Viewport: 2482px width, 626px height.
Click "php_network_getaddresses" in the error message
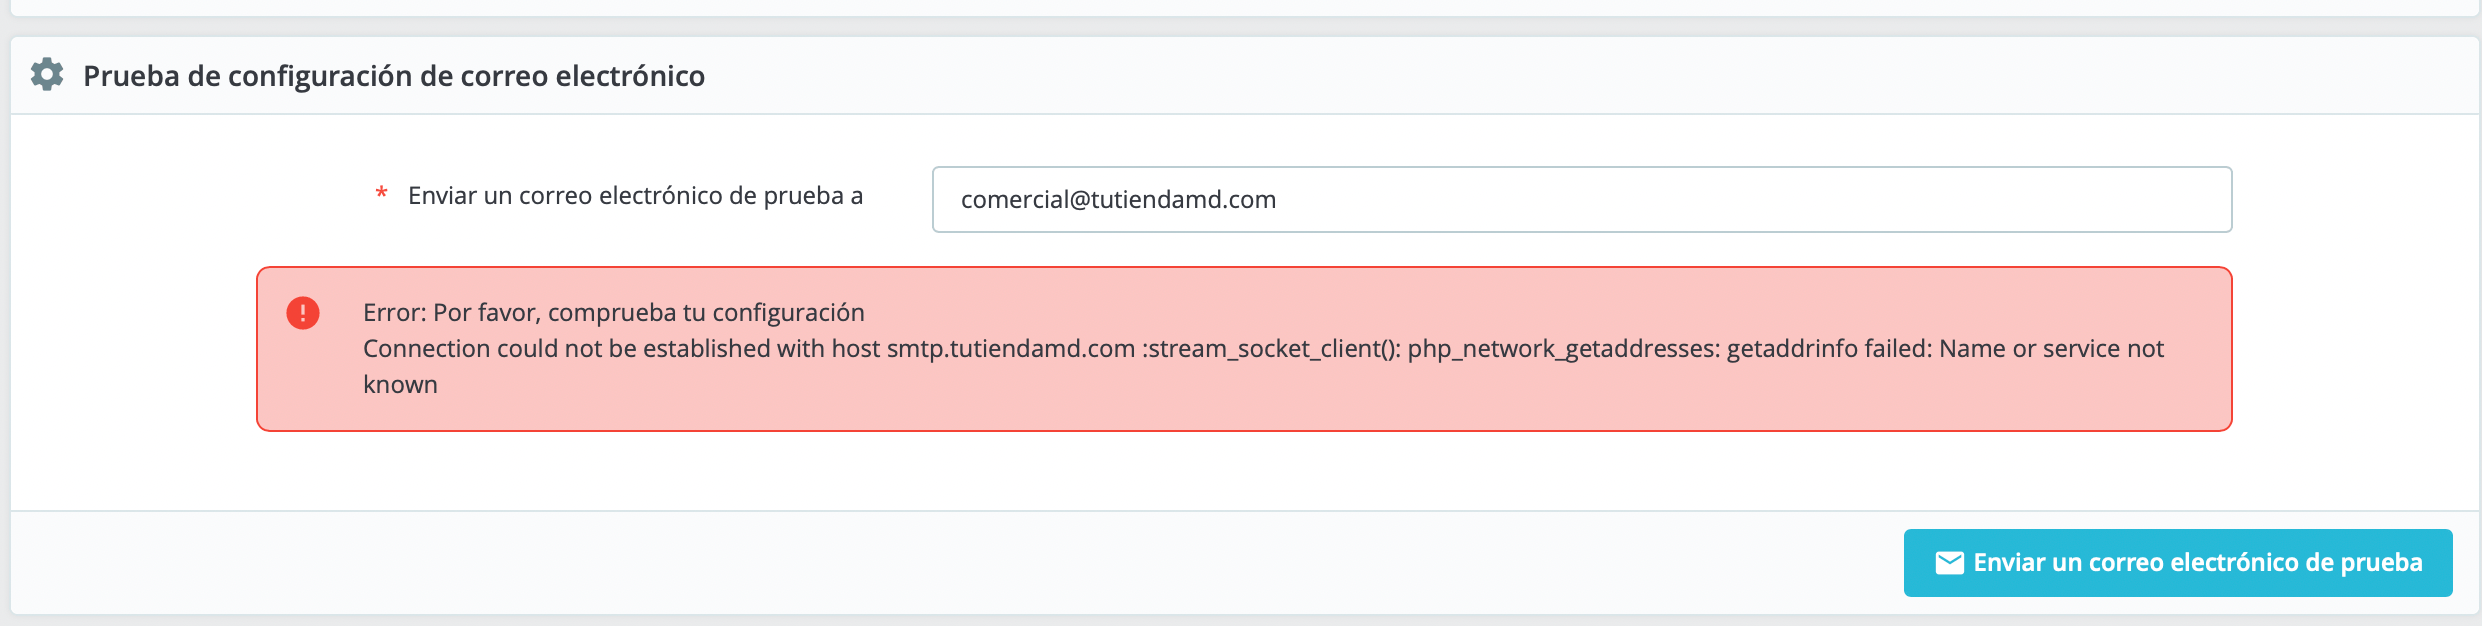coord(1564,348)
